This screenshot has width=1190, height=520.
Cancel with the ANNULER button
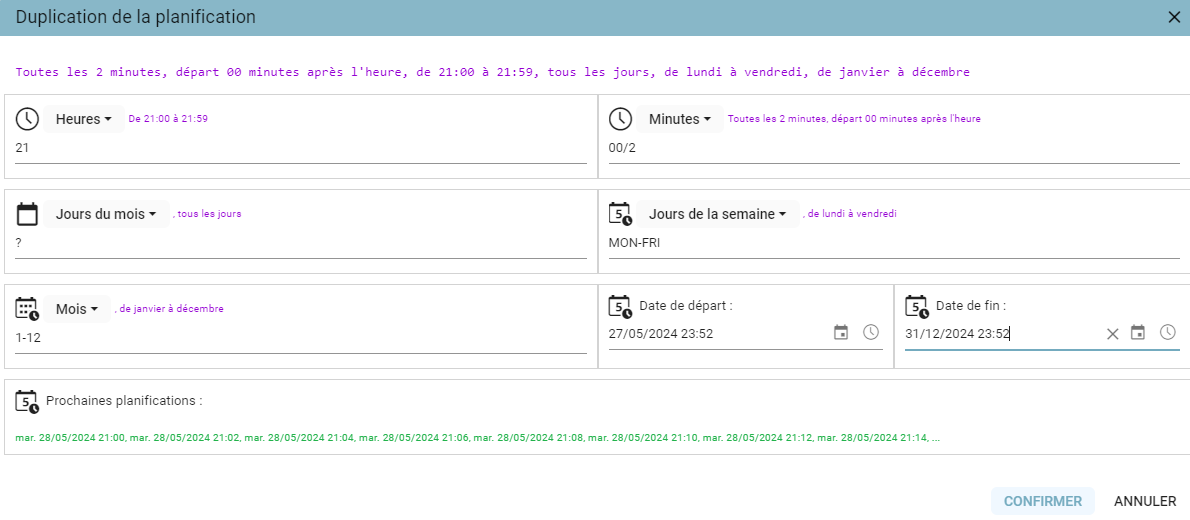tap(1144, 501)
